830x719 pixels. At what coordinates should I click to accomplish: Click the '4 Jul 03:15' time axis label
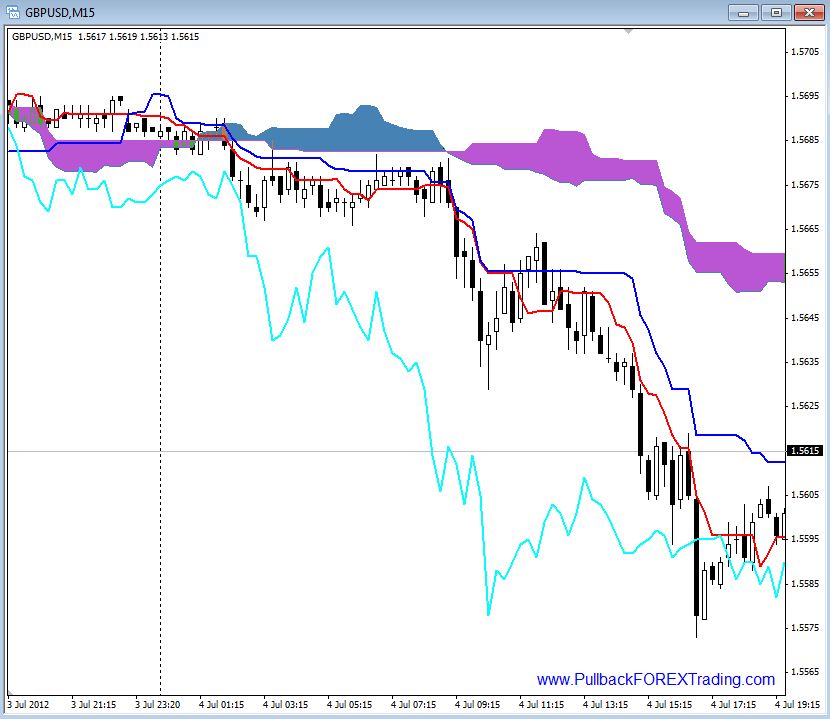coord(286,705)
